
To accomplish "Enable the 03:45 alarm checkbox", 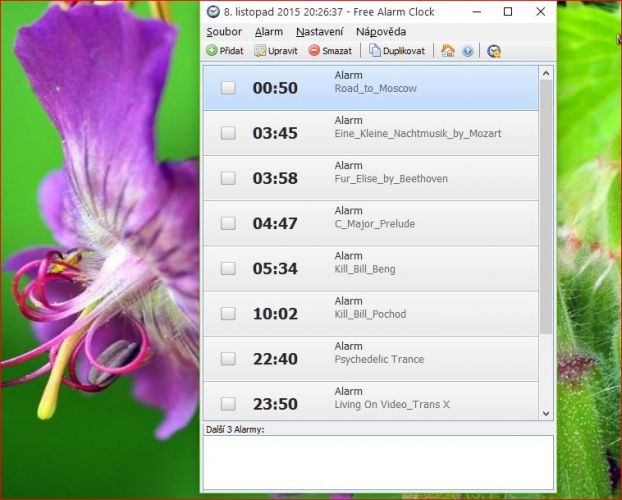I will pos(228,133).
